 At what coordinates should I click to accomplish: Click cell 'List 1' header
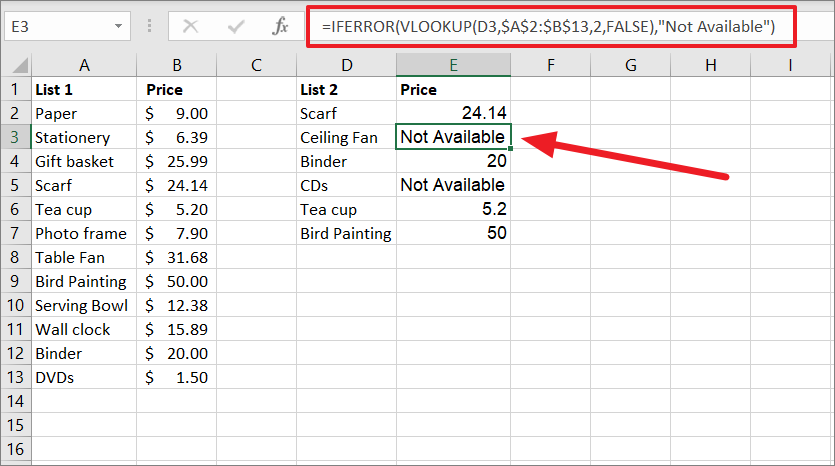coord(84,89)
